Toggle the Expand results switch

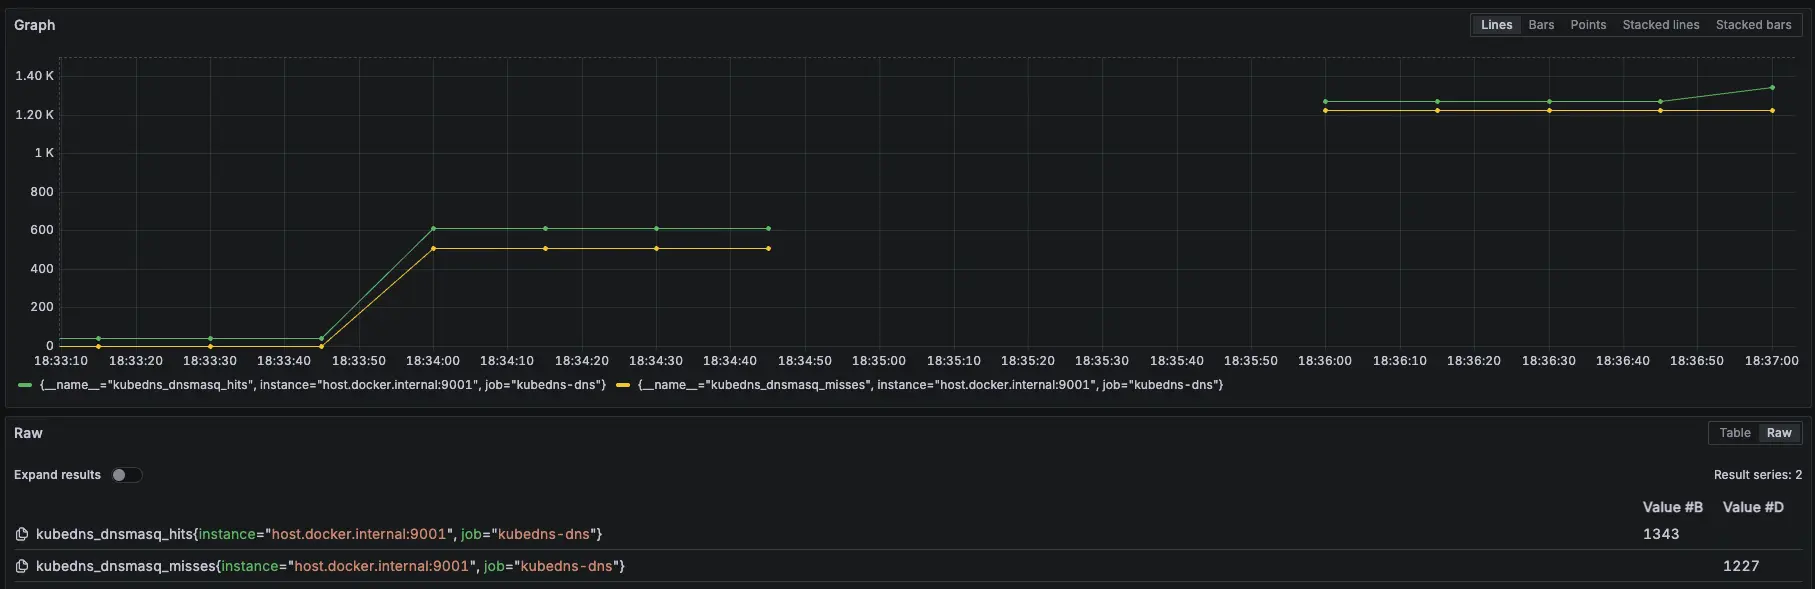click(127, 475)
